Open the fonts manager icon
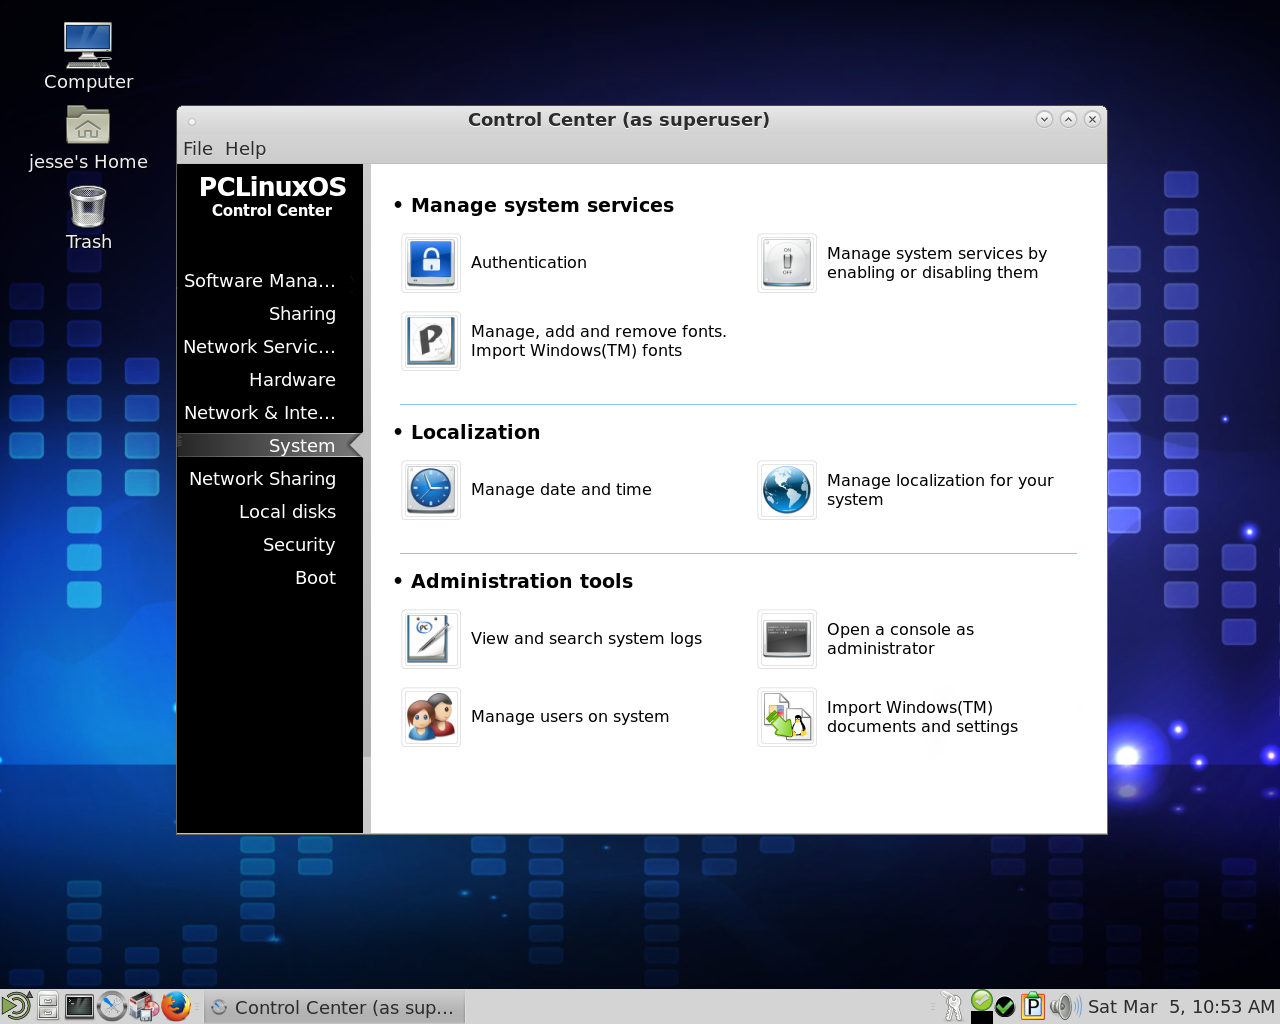 [431, 341]
